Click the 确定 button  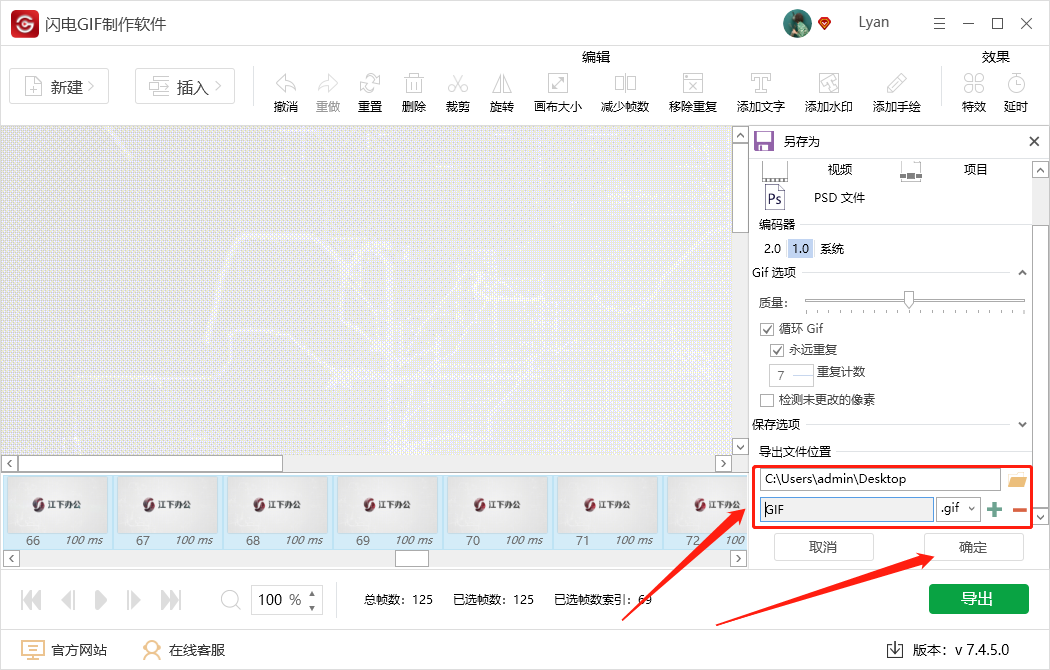[x=974, y=547]
